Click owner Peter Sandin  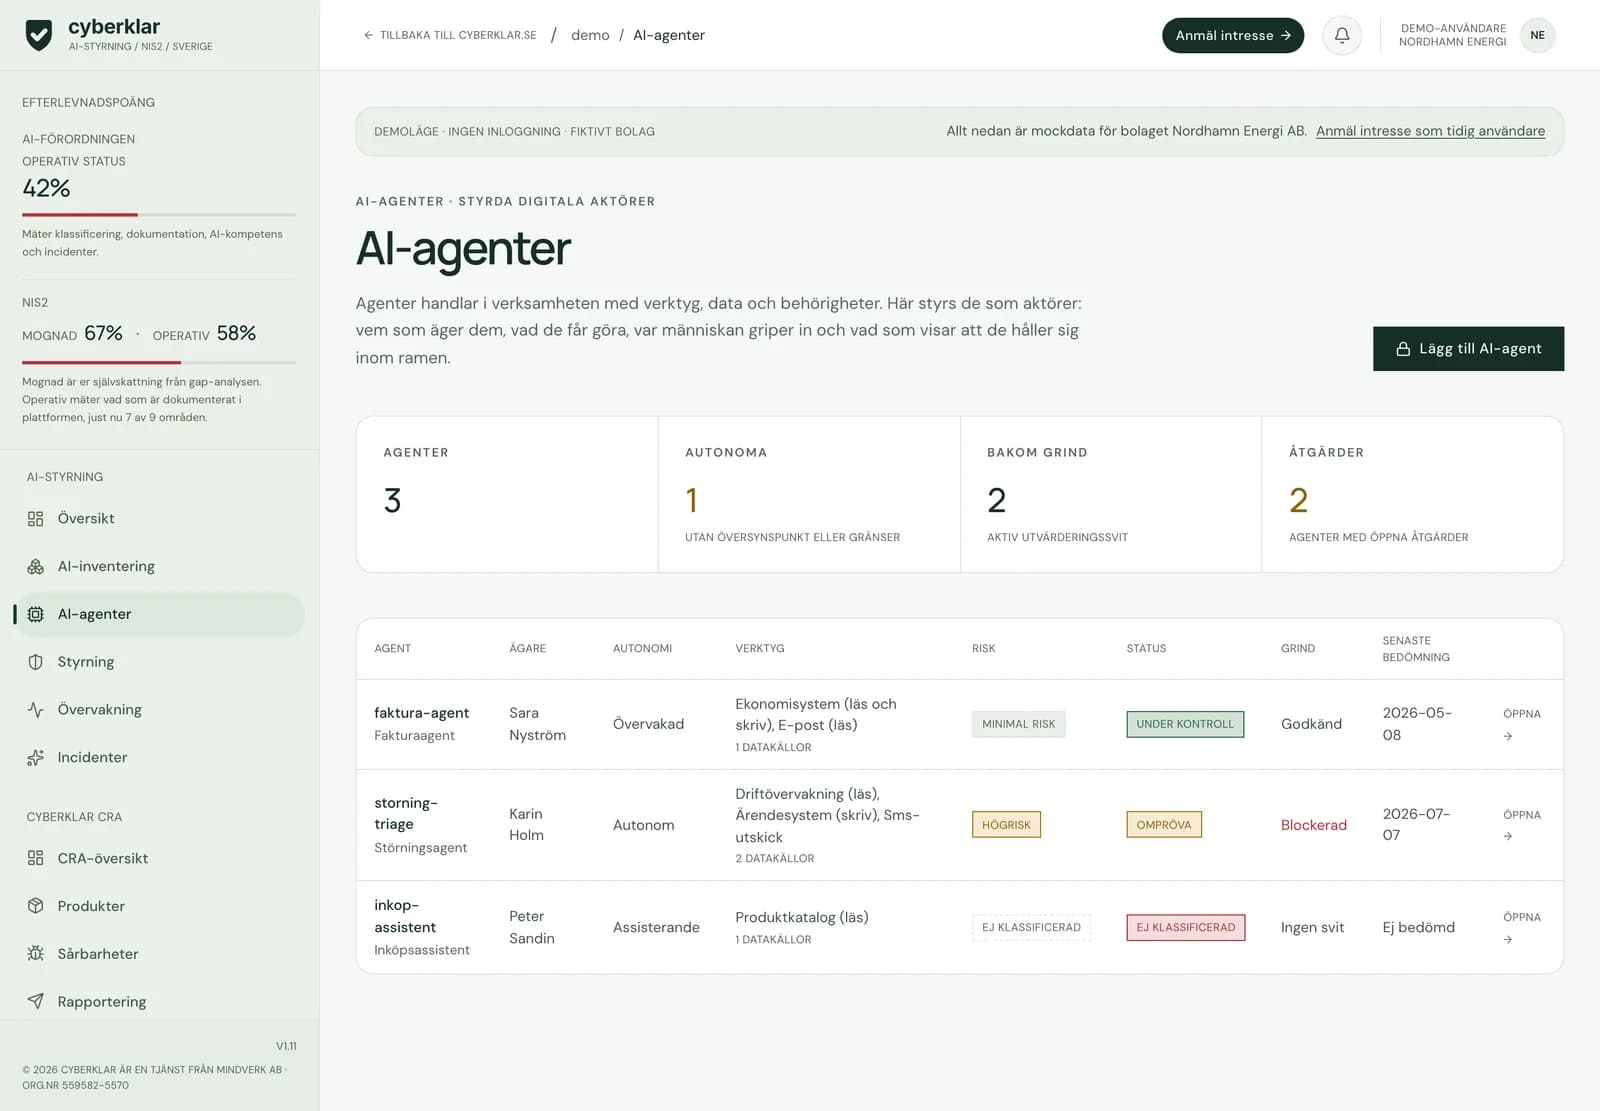pyautogui.click(x=531, y=927)
